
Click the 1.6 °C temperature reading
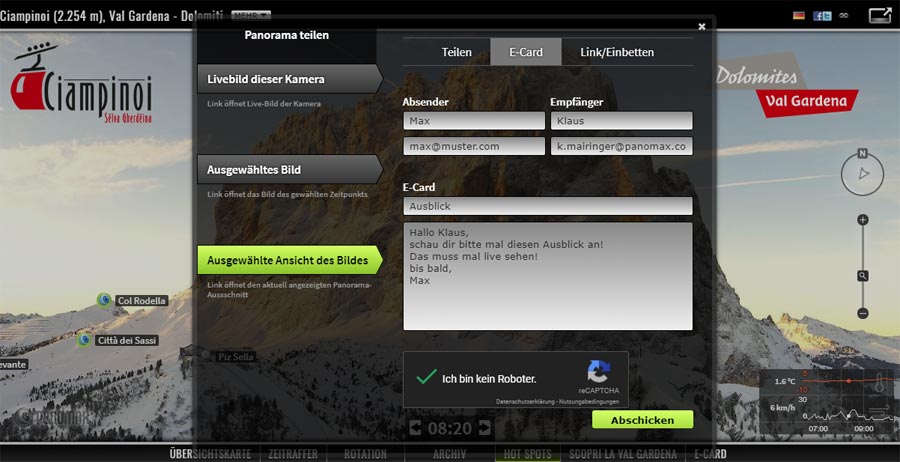pyautogui.click(x=785, y=381)
